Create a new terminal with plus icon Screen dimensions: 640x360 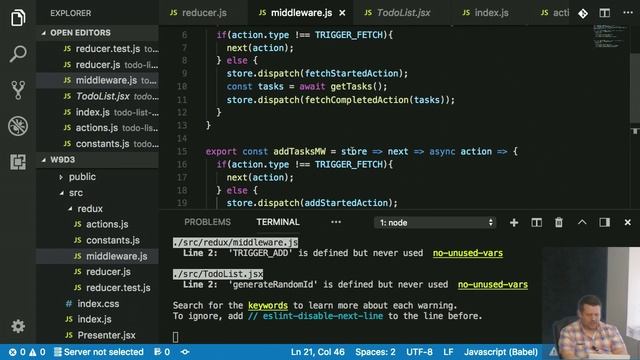coord(514,222)
